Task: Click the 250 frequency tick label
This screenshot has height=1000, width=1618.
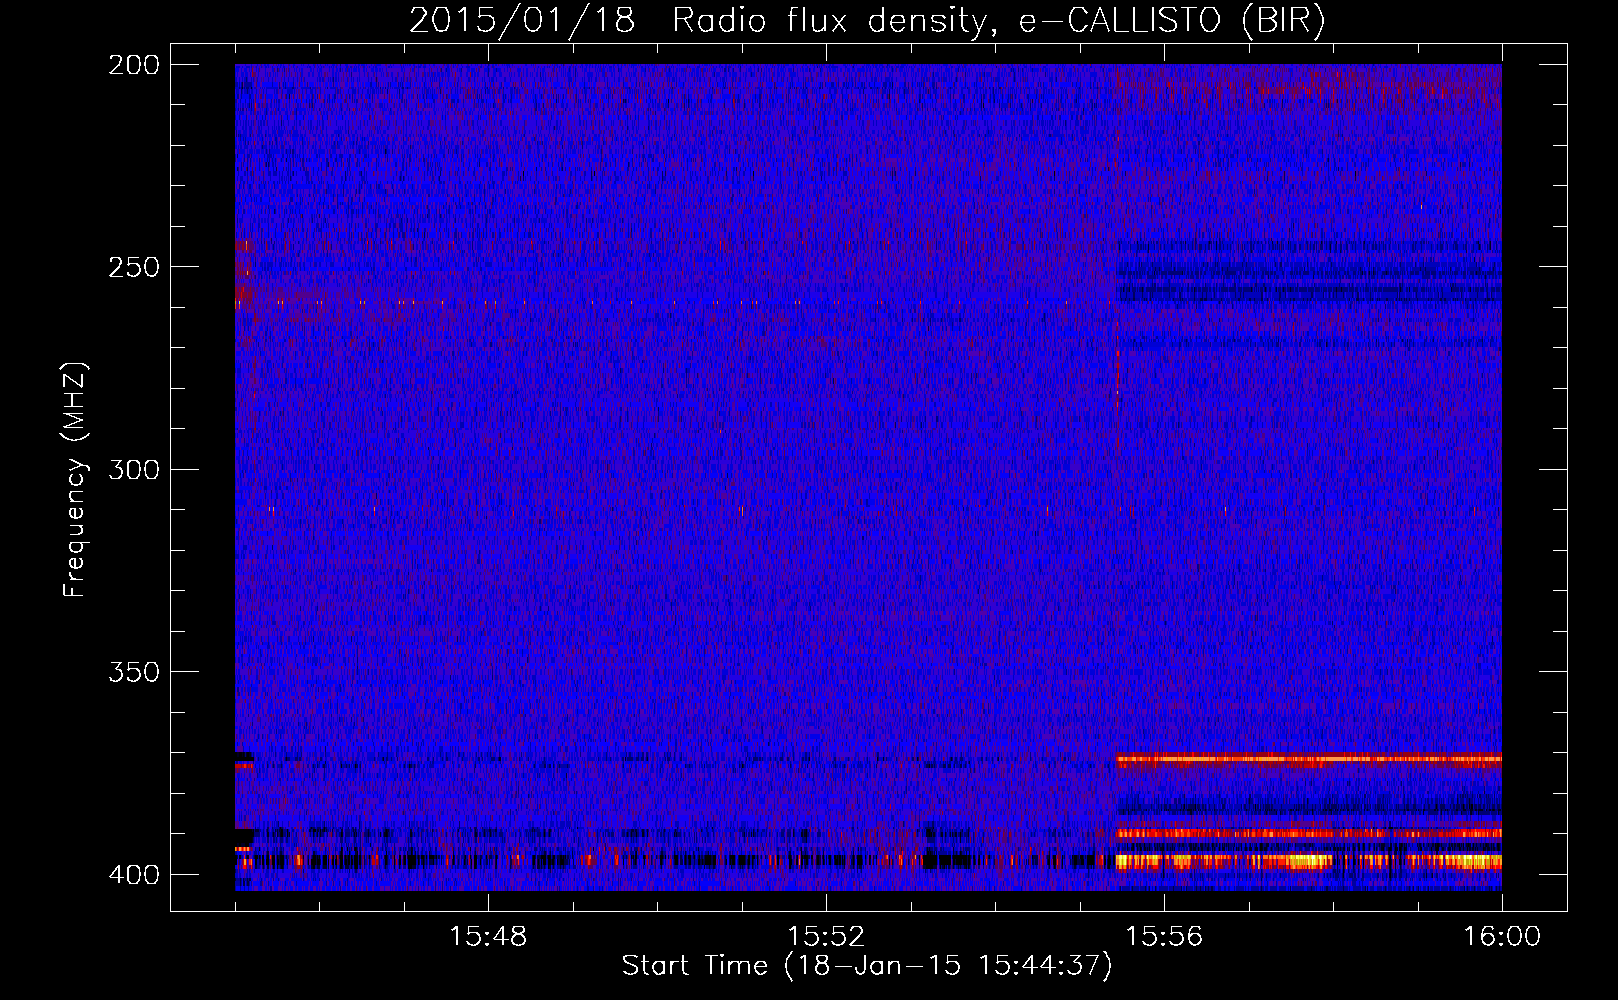Action: pyautogui.click(x=133, y=267)
